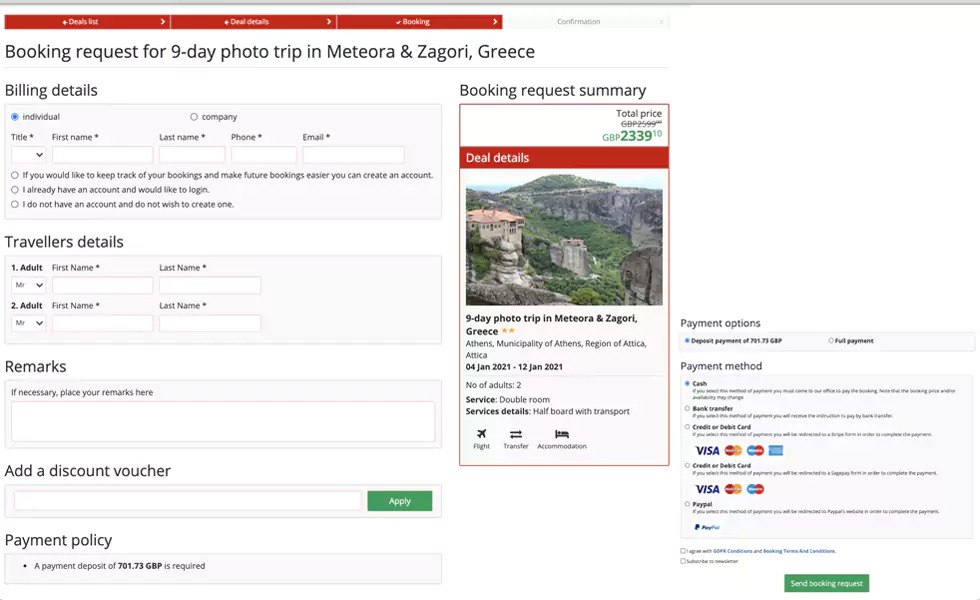The image size is (980, 600).
Task: Open the Booking Terms And Conditions link
Action: tap(798, 550)
